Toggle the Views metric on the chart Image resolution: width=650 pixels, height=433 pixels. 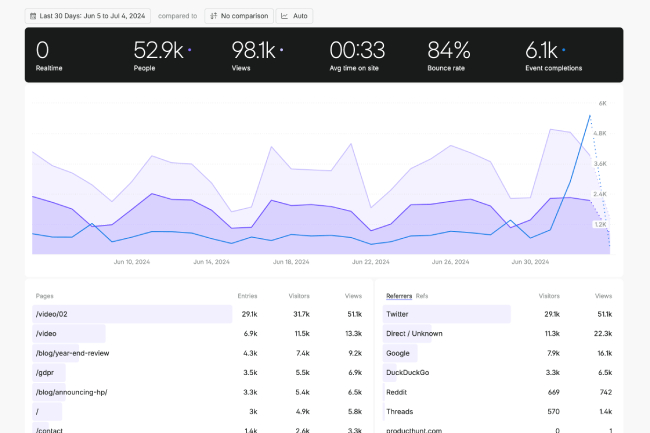point(257,55)
